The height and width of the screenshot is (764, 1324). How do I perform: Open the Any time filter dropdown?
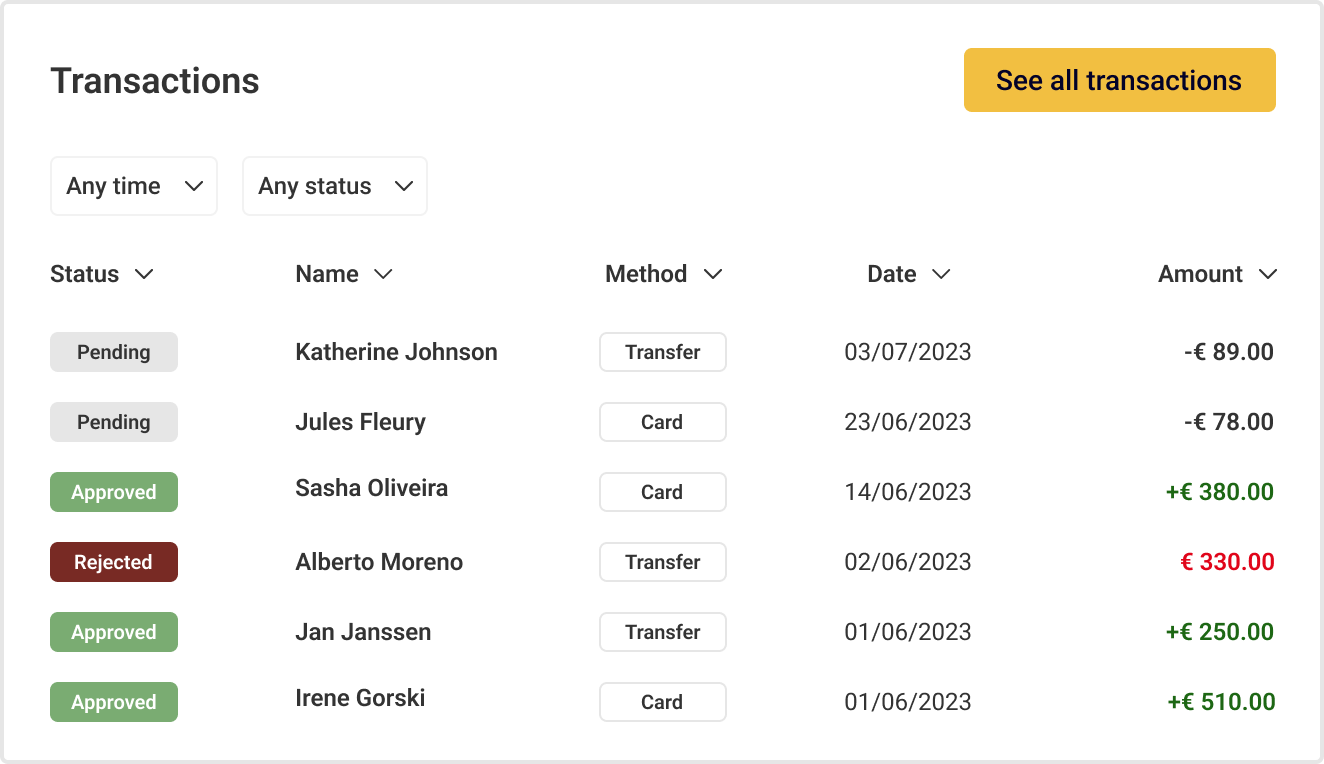pyautogui.click(x=134, y=186)
